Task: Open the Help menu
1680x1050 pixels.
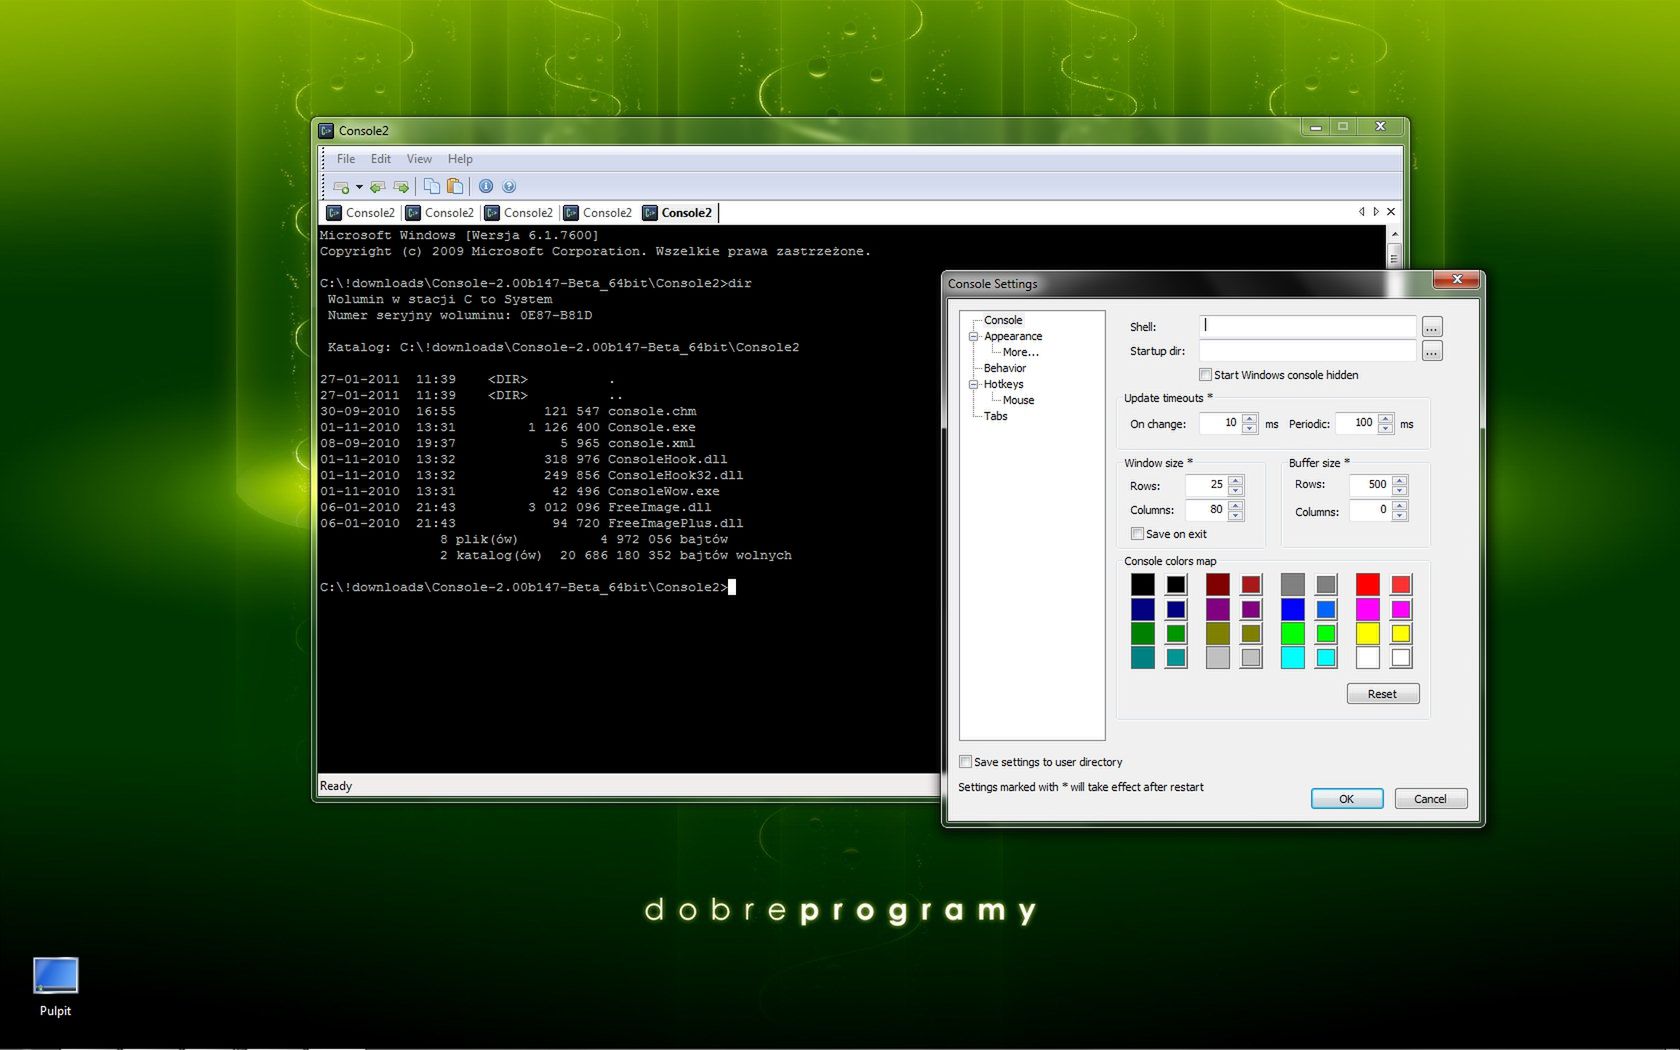Action: (x=460, y=159)
